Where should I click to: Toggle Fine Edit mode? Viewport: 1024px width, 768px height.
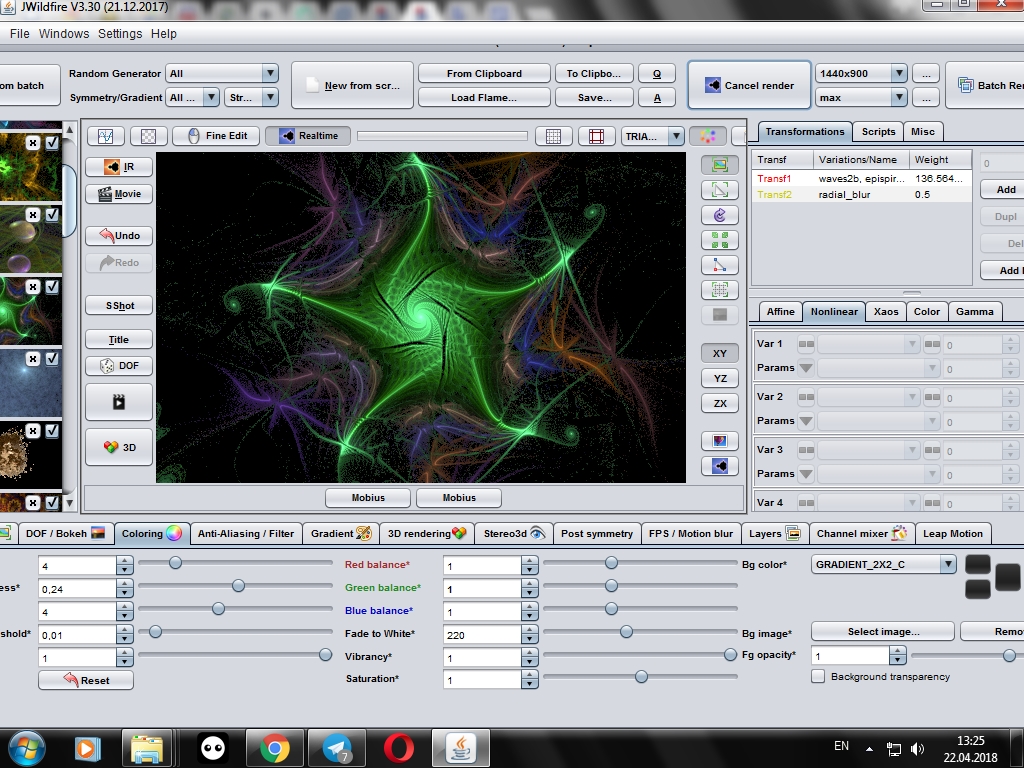click(x=216, y=136)
